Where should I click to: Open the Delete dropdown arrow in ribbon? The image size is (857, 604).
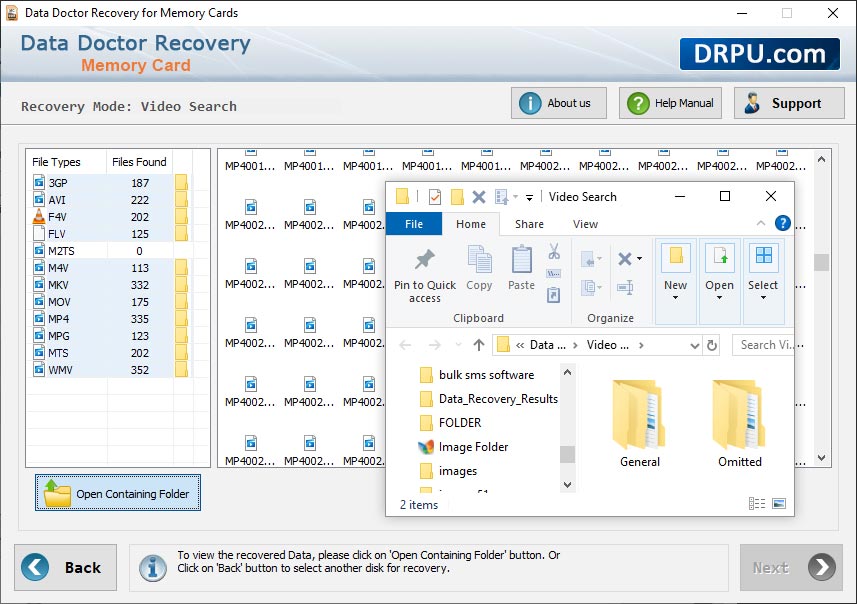pyautogui.click(x=639, y=259)
